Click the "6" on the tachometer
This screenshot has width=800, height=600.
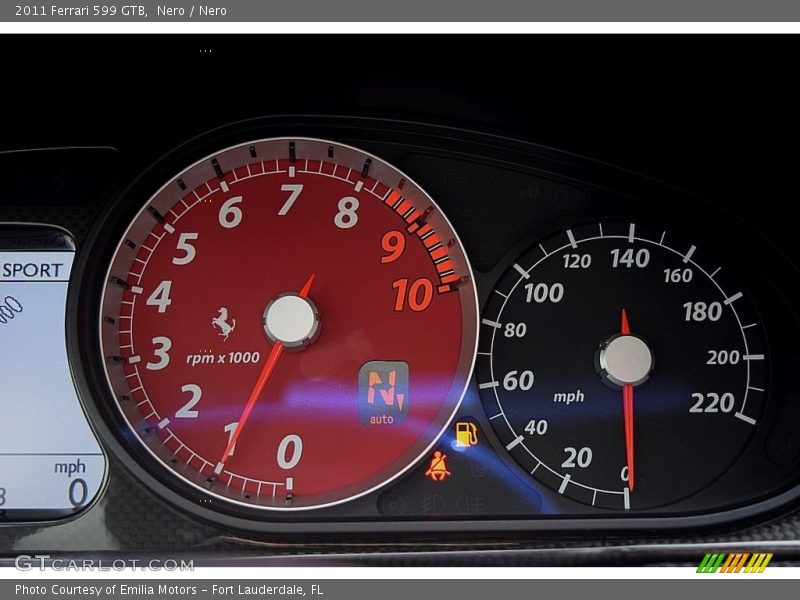tap(231, 212)
